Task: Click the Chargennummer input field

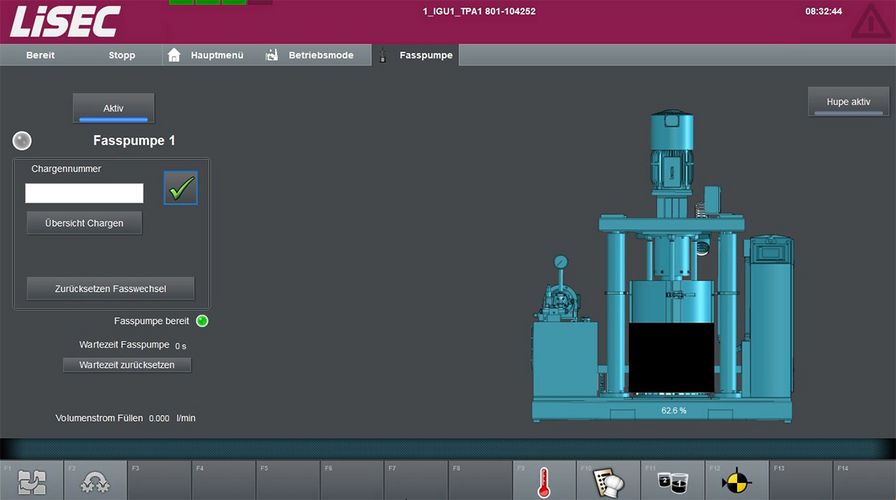Action: tap(84, 193)
